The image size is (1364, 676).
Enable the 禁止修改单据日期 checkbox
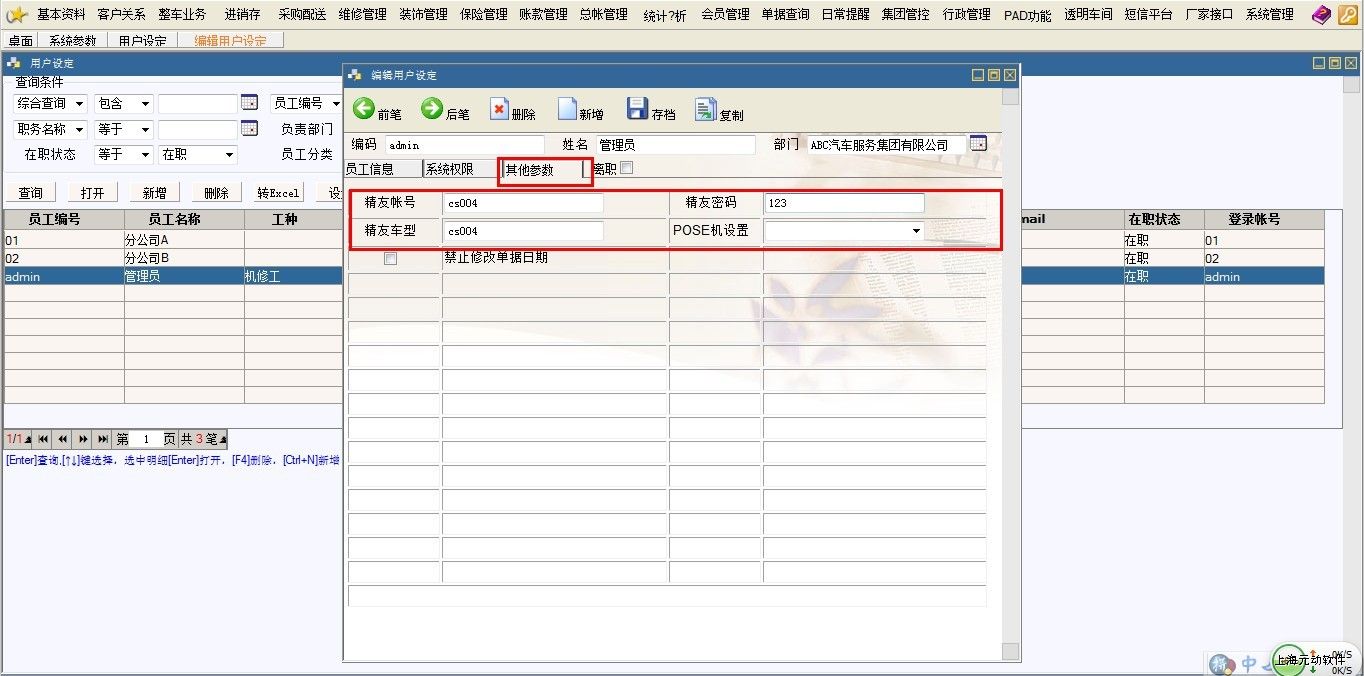[x=391, y=259]
